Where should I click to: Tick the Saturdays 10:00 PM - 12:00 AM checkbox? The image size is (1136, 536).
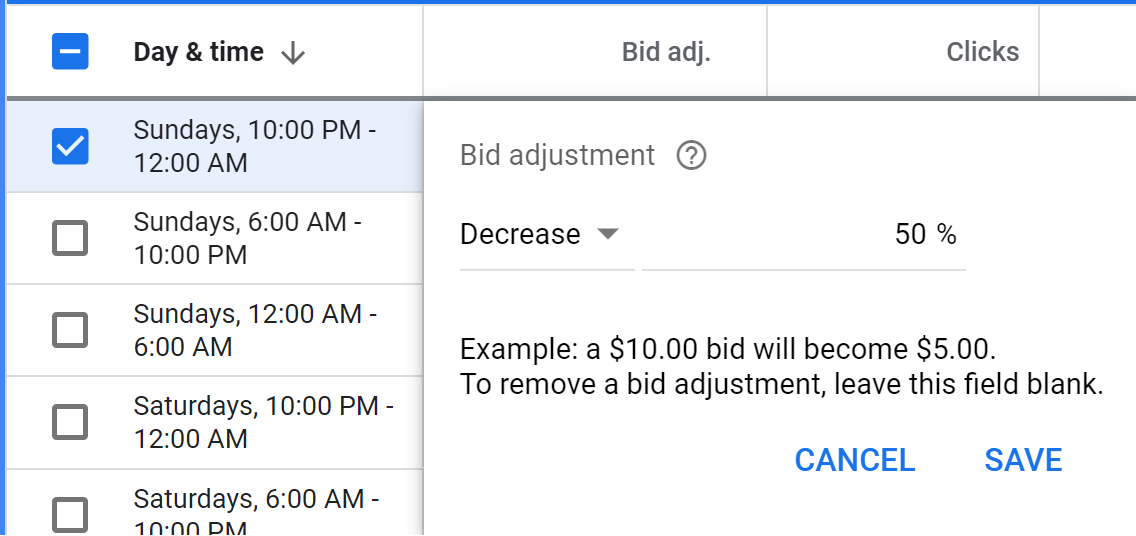(x=70, y=422)
